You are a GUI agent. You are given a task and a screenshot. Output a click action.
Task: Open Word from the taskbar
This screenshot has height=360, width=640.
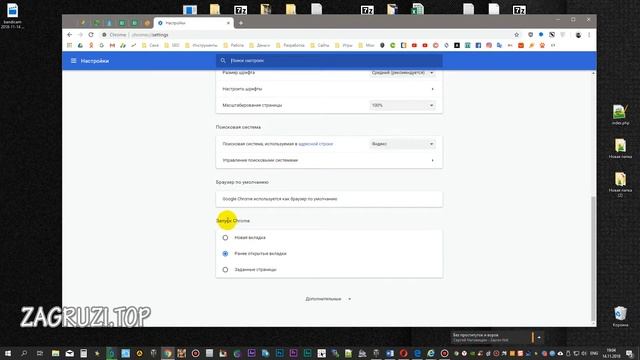point(390,353)
